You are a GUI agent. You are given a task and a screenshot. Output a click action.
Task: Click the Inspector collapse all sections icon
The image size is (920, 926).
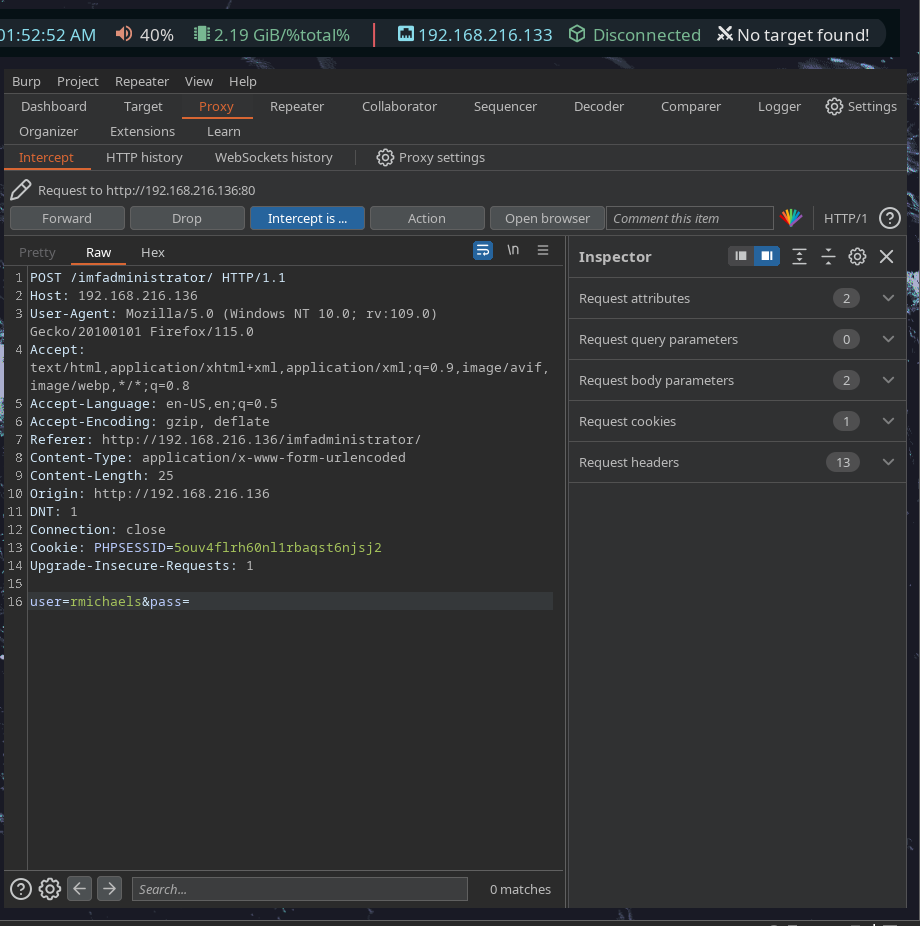(828, 256)
